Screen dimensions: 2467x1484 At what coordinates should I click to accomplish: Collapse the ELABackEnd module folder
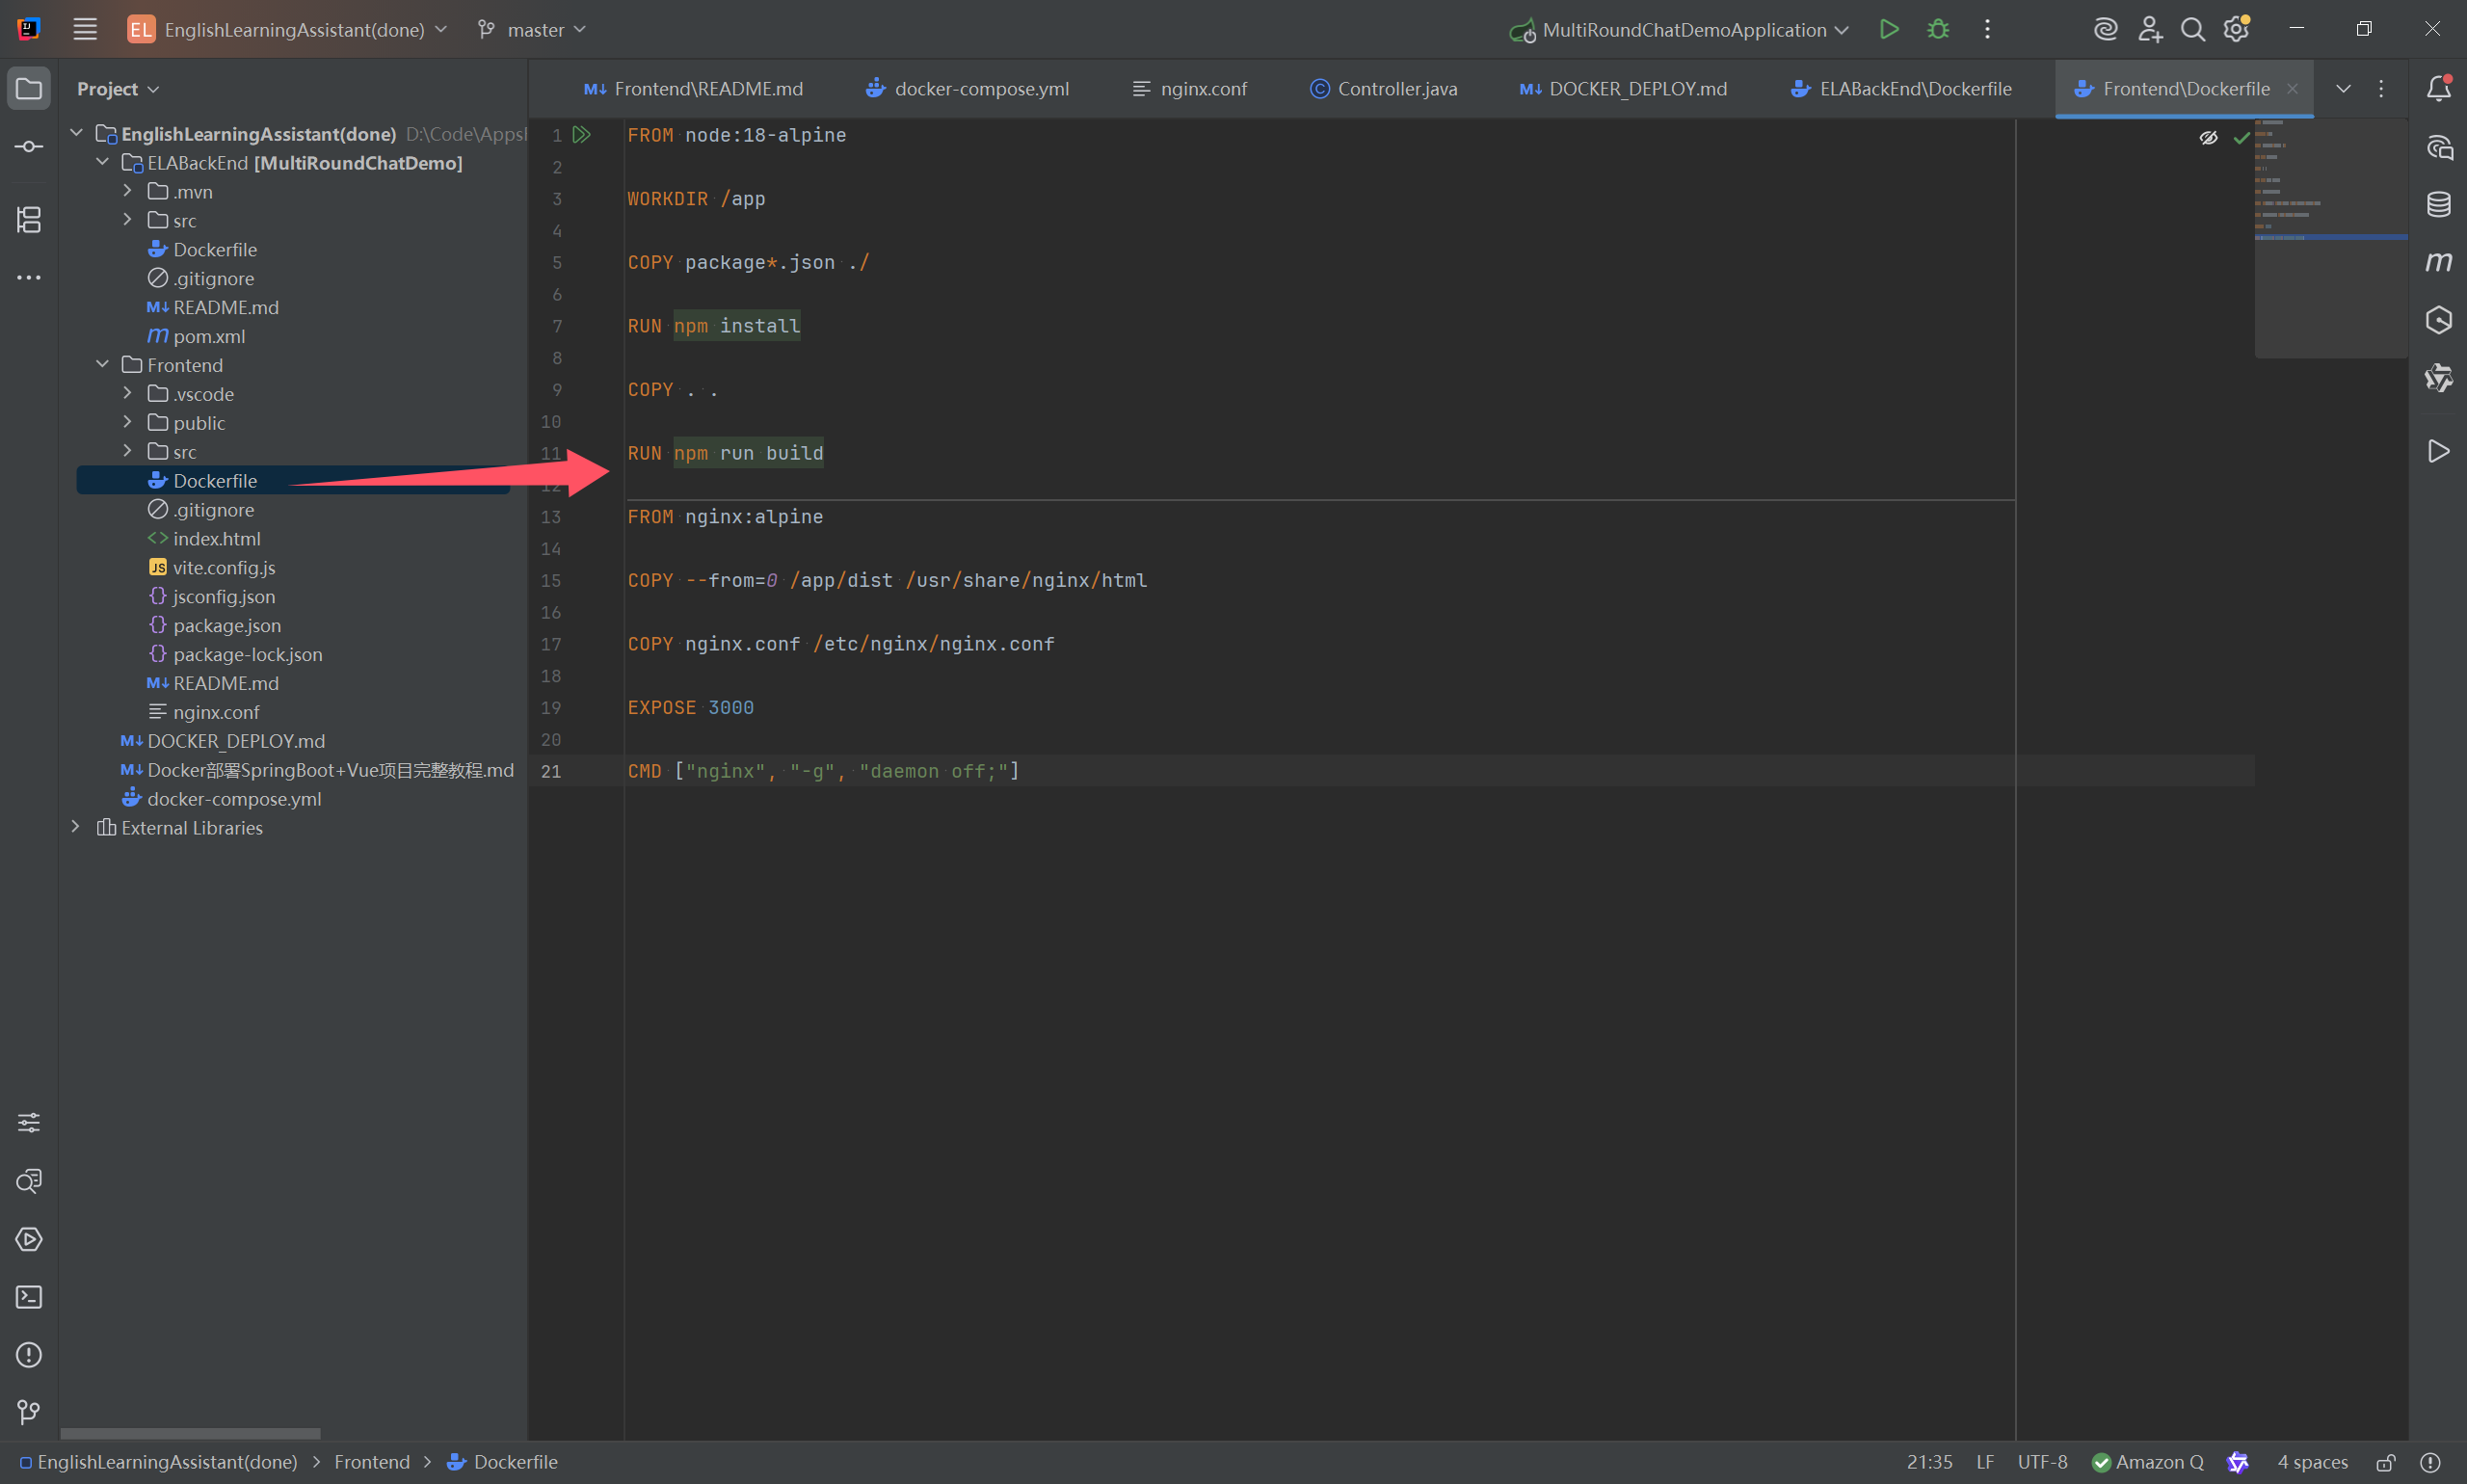(102, 162)
